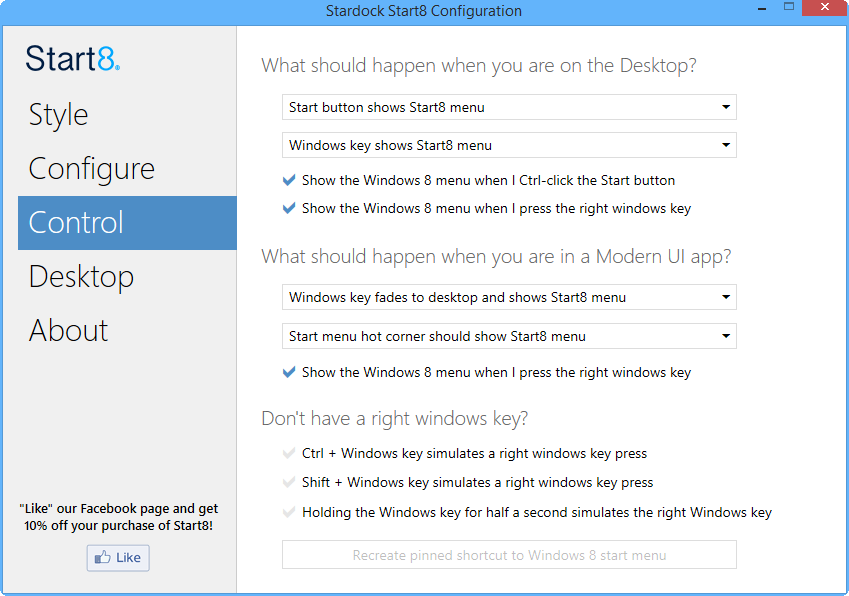Screen dimensions: 849x596
Task: Click the Stardock Start8 Configuration title bar
Action: pos(423,11)
